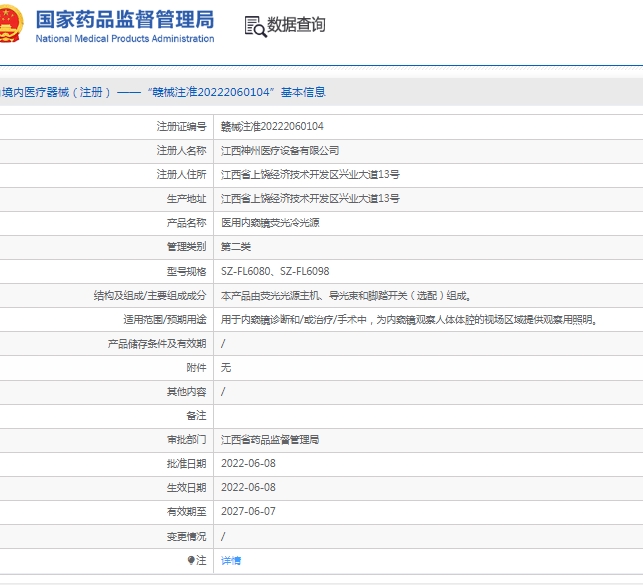The height and width of the screenshot is (585, 643).
Task: Click the 注册人住所 label
Action: pyautogui.click(x=181, y=175)
